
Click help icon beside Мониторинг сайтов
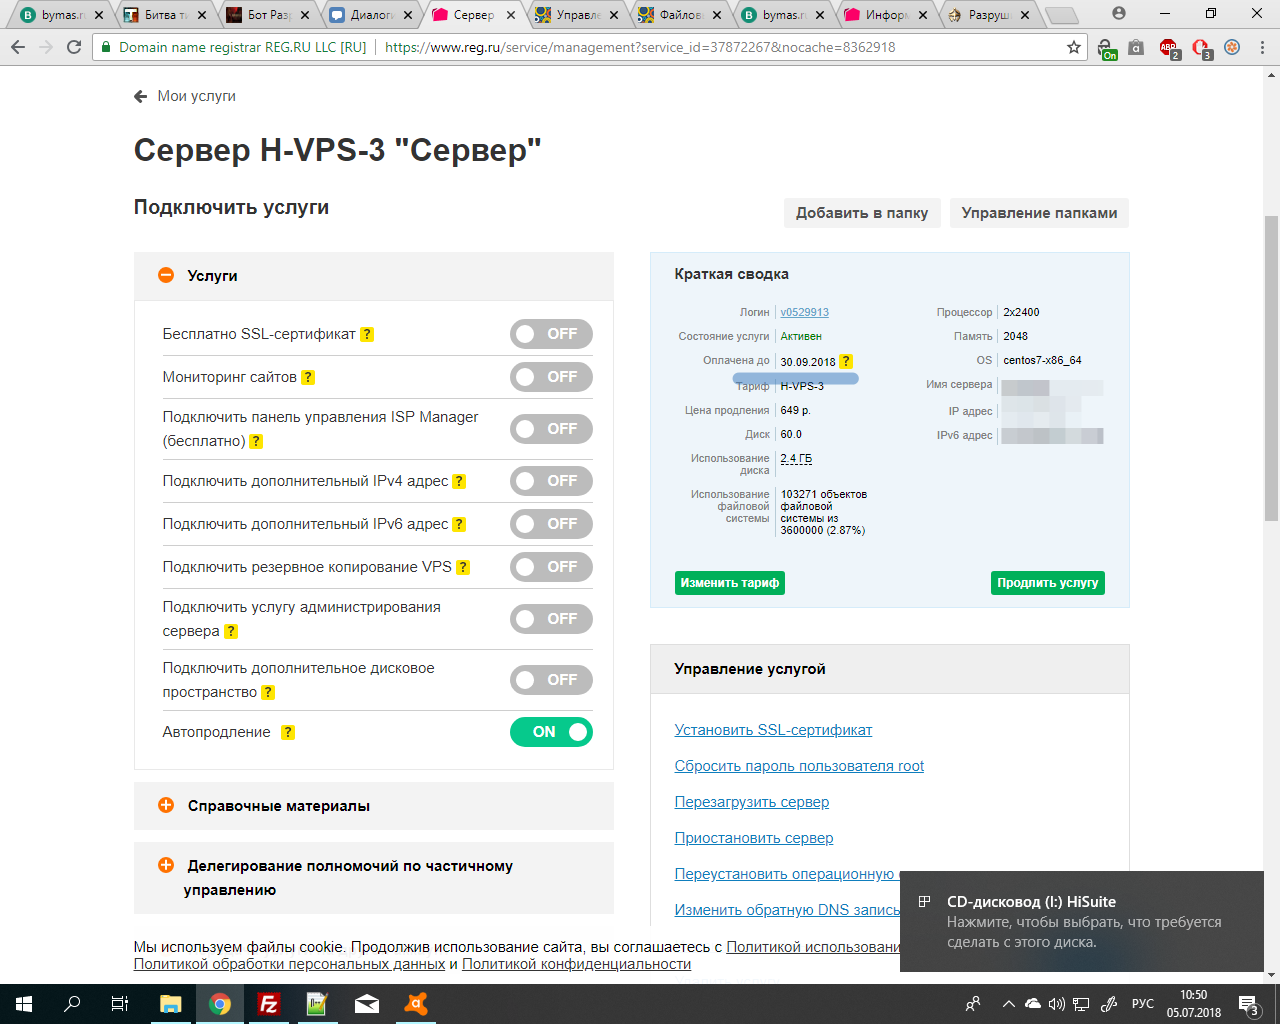pyautogui.click(x=308, y=377)
